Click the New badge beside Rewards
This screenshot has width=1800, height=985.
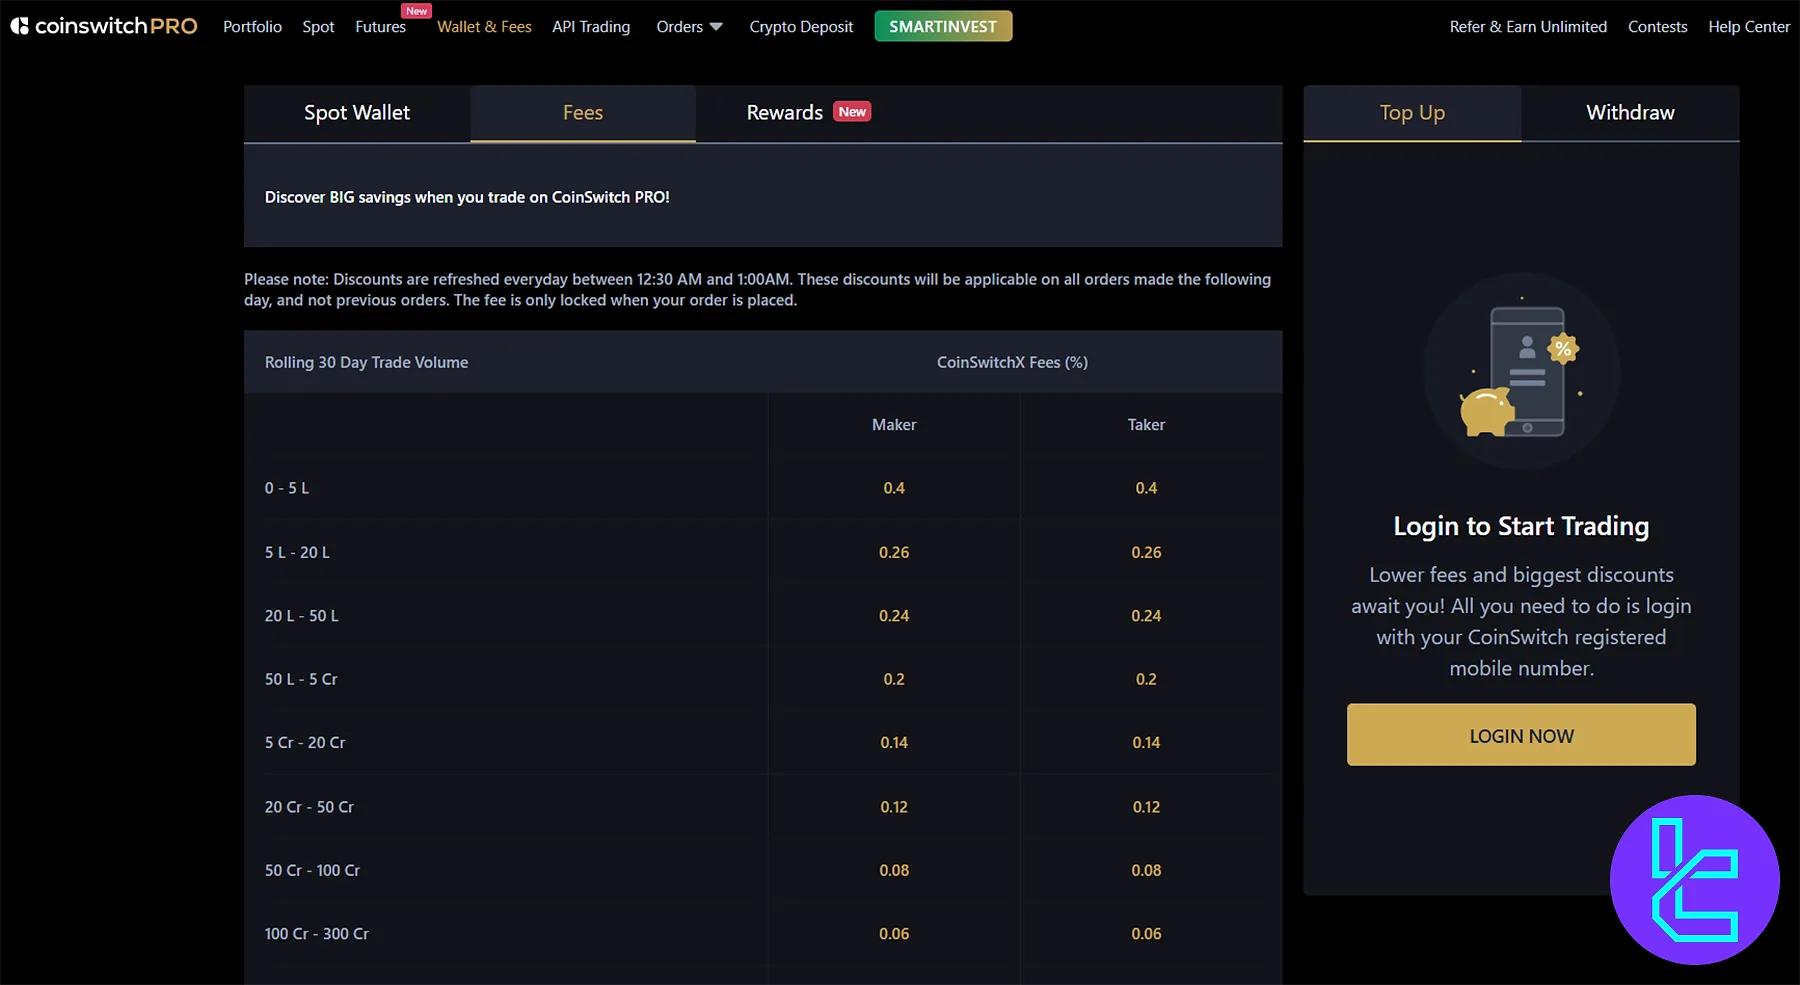852,112
